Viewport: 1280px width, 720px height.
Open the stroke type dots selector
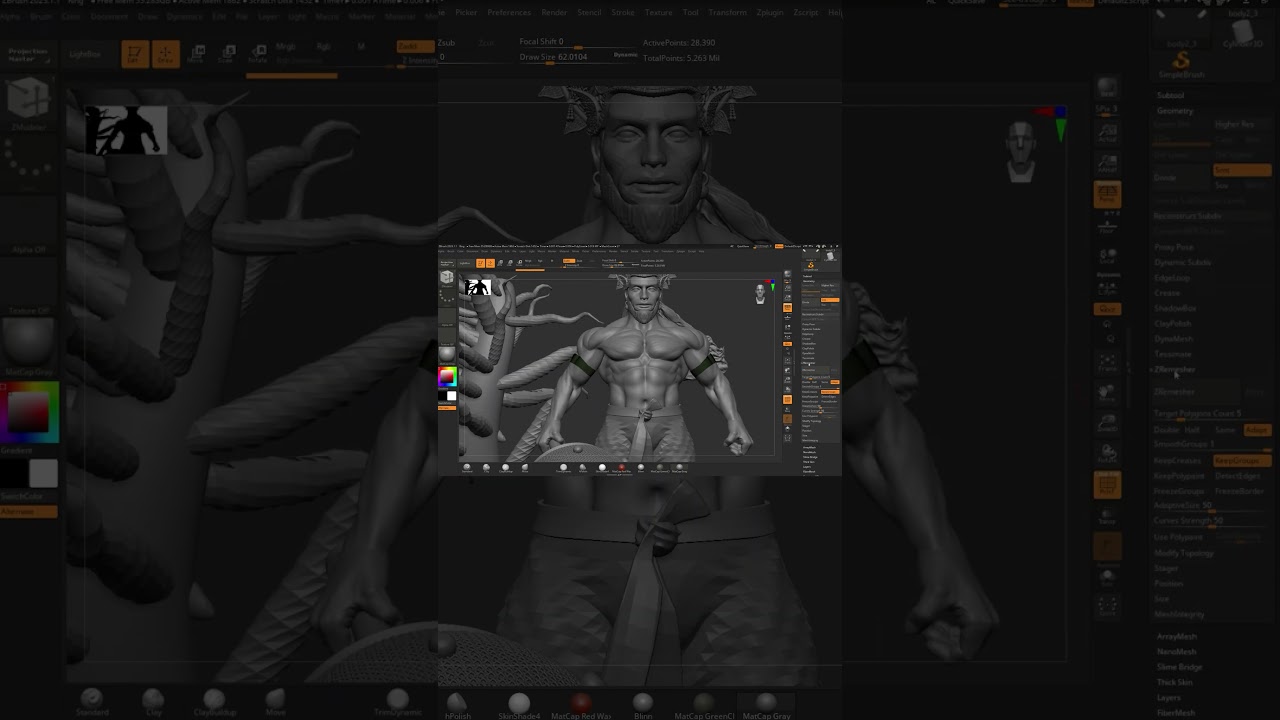pyautogui.click(x=29, y=162)
